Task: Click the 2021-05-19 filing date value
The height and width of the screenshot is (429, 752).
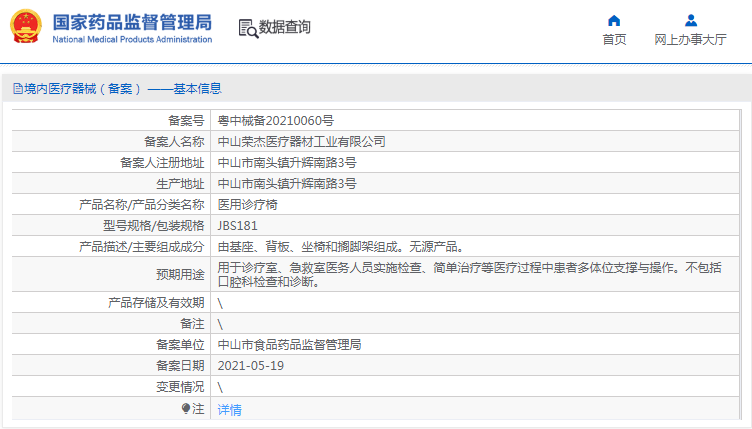Action: coord(251,365)
